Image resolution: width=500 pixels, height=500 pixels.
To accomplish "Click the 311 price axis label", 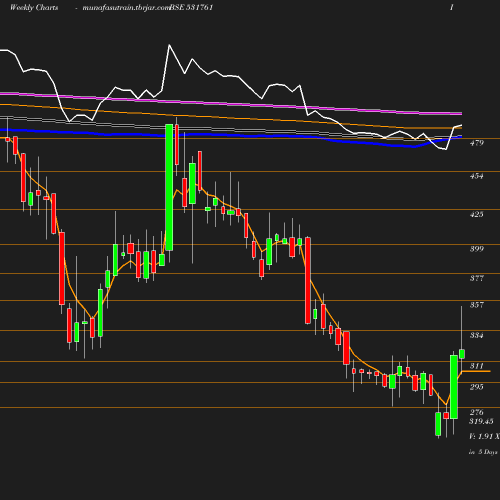I will tap(476, 366).
